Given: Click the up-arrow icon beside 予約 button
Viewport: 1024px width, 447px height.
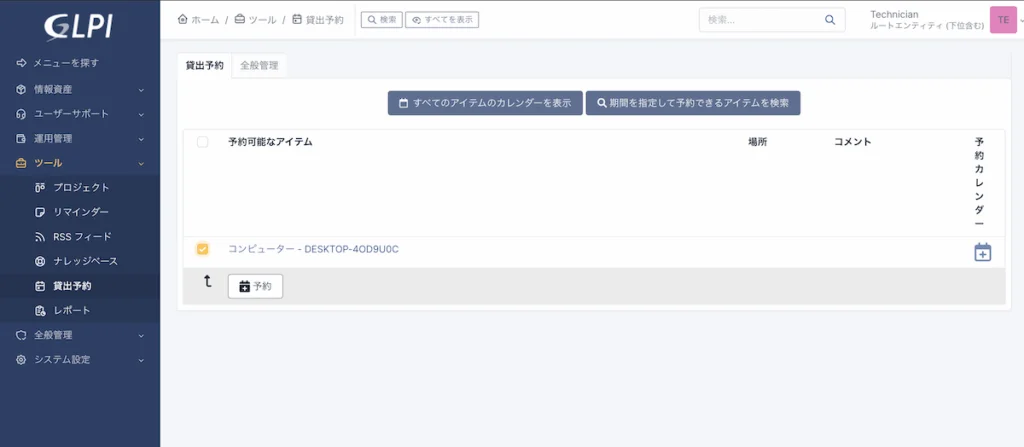Looking at the screenshot, I should [208, 282].
